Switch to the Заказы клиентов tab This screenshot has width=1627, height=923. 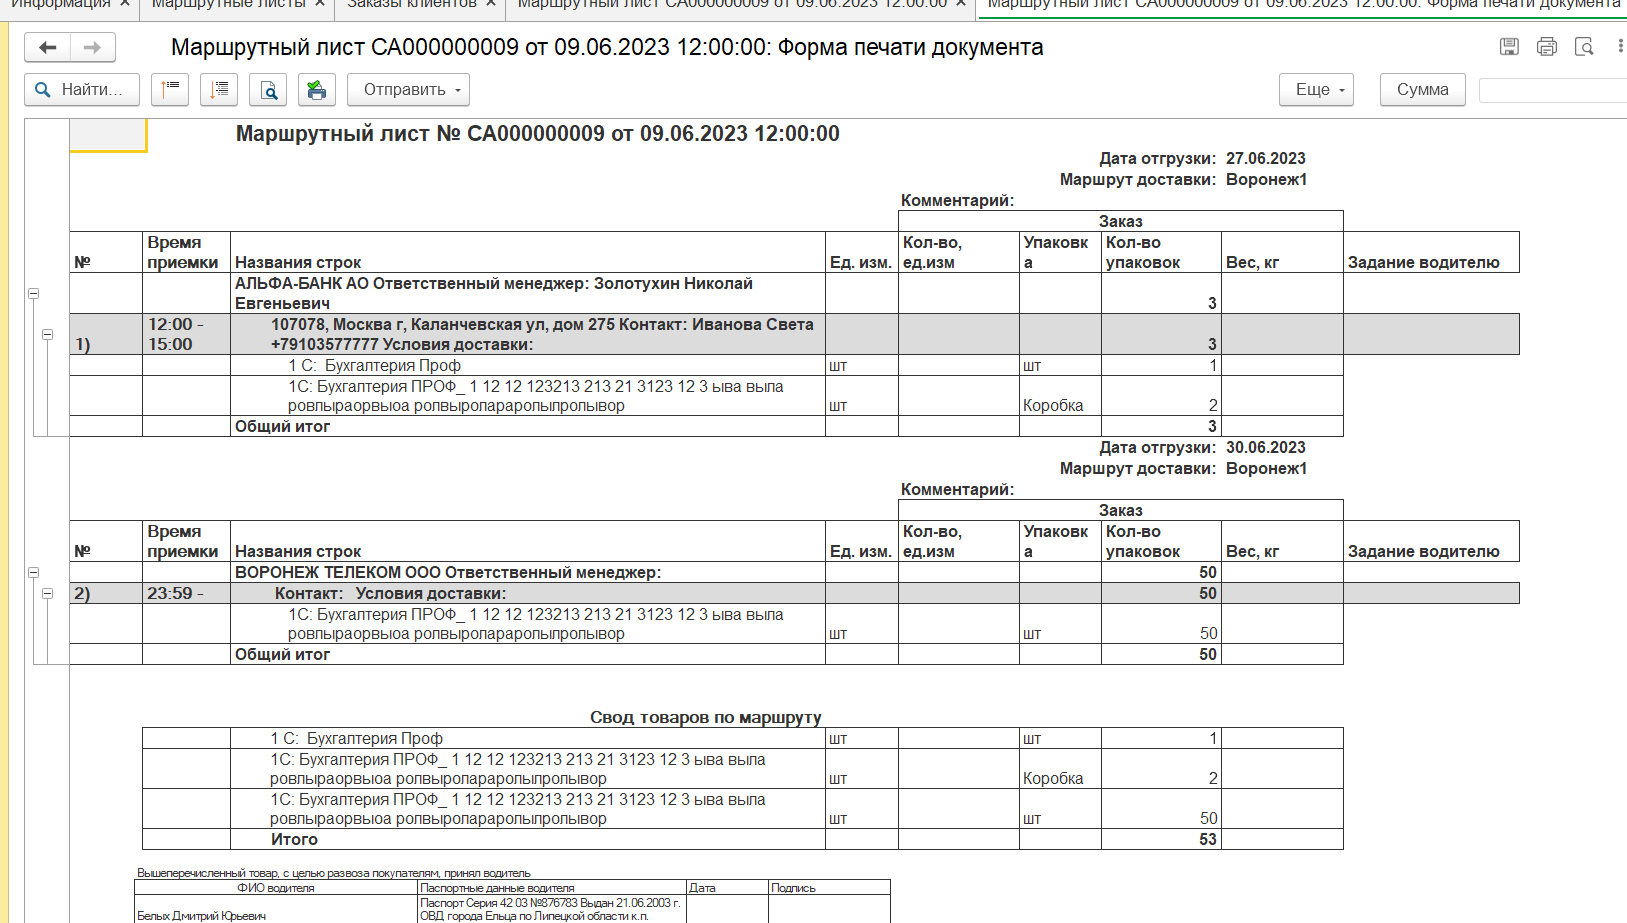tap(412, 4)
